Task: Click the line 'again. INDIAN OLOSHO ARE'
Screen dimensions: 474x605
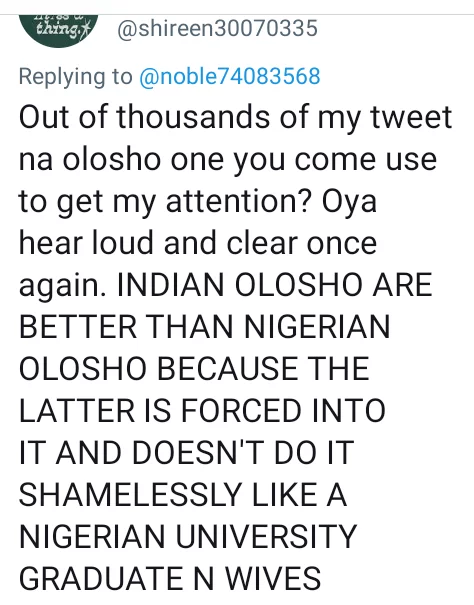Action: tap(225, 286)
